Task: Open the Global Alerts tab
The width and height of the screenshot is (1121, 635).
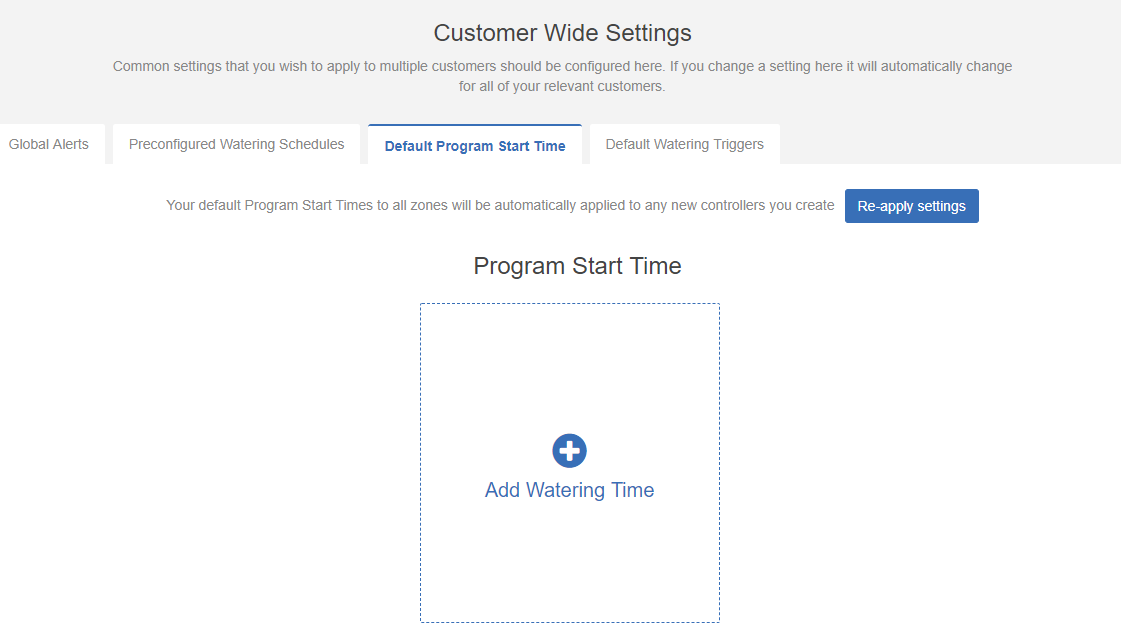Action: coord(49,144)
